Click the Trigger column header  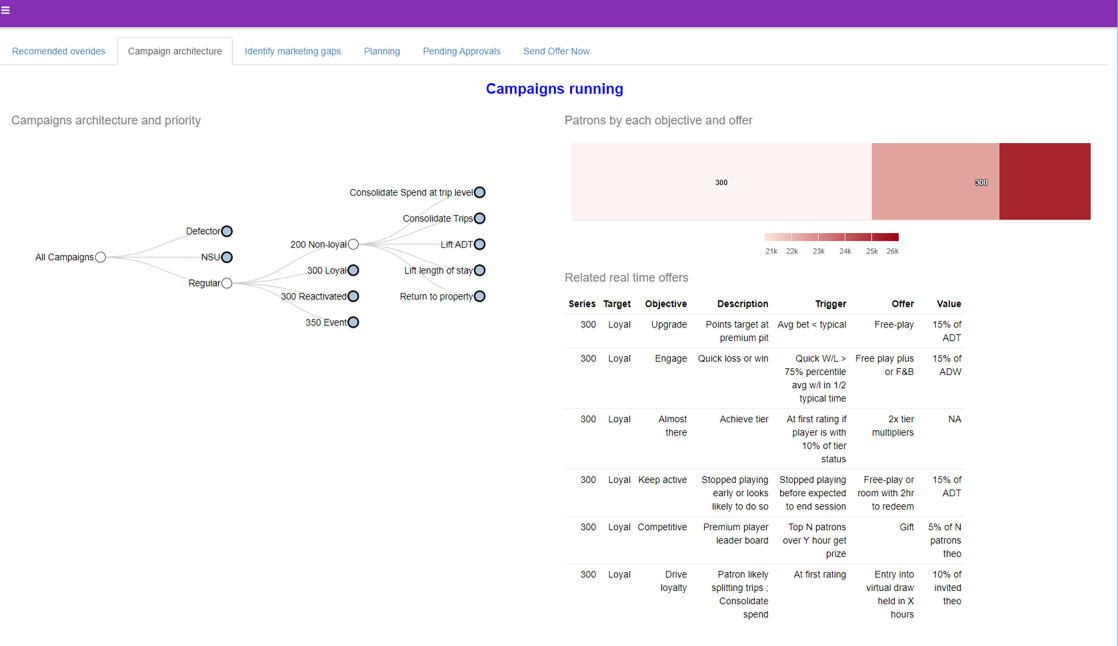click(831, 304)
